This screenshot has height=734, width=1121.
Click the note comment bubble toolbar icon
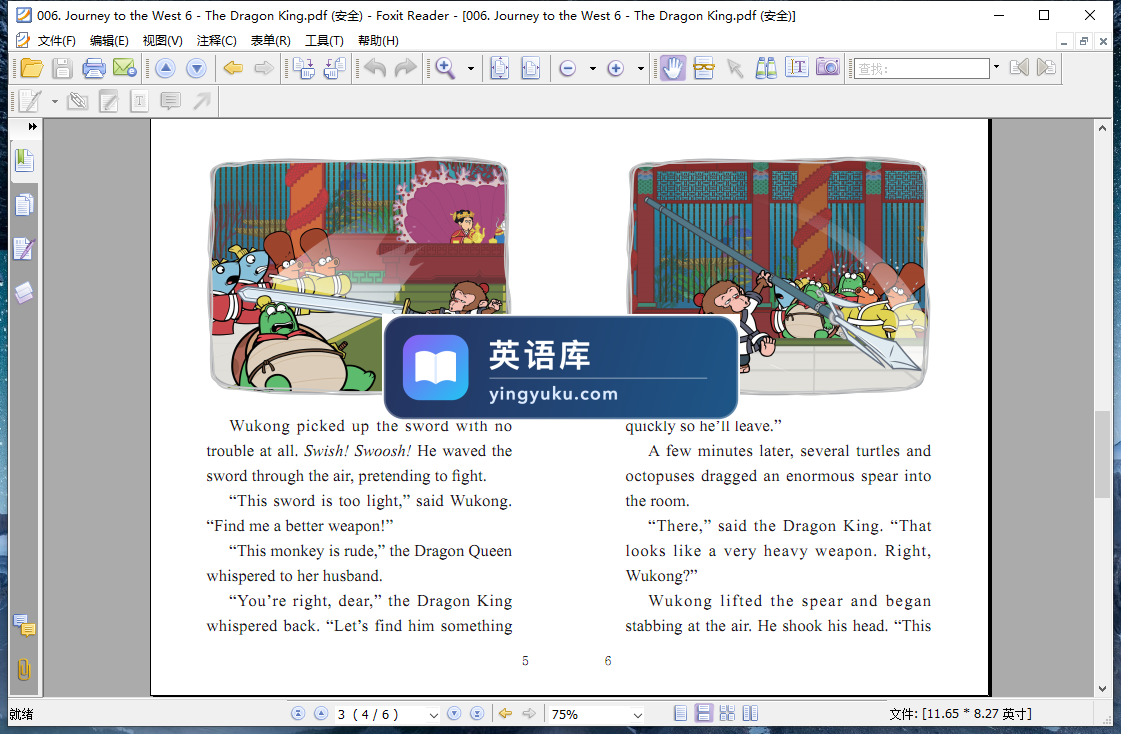coord(170,101)
